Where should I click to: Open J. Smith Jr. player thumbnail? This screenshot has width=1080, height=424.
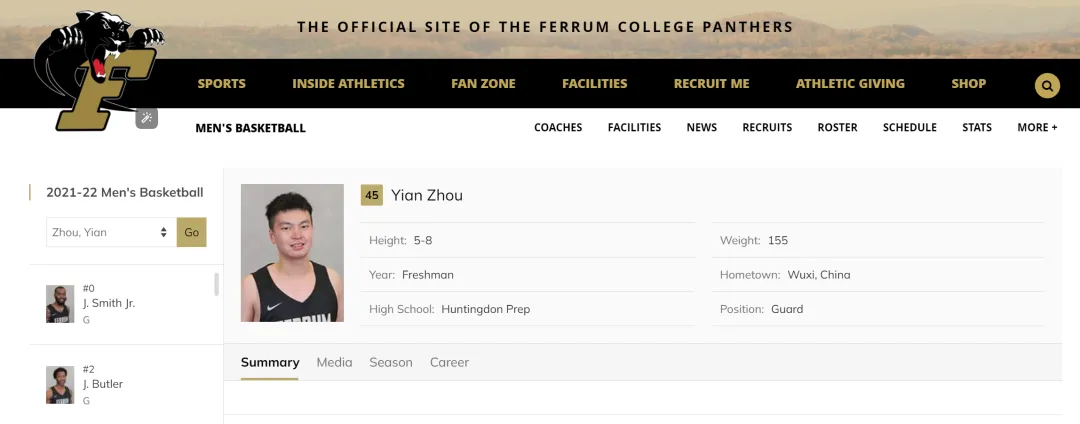coord(60,304)
